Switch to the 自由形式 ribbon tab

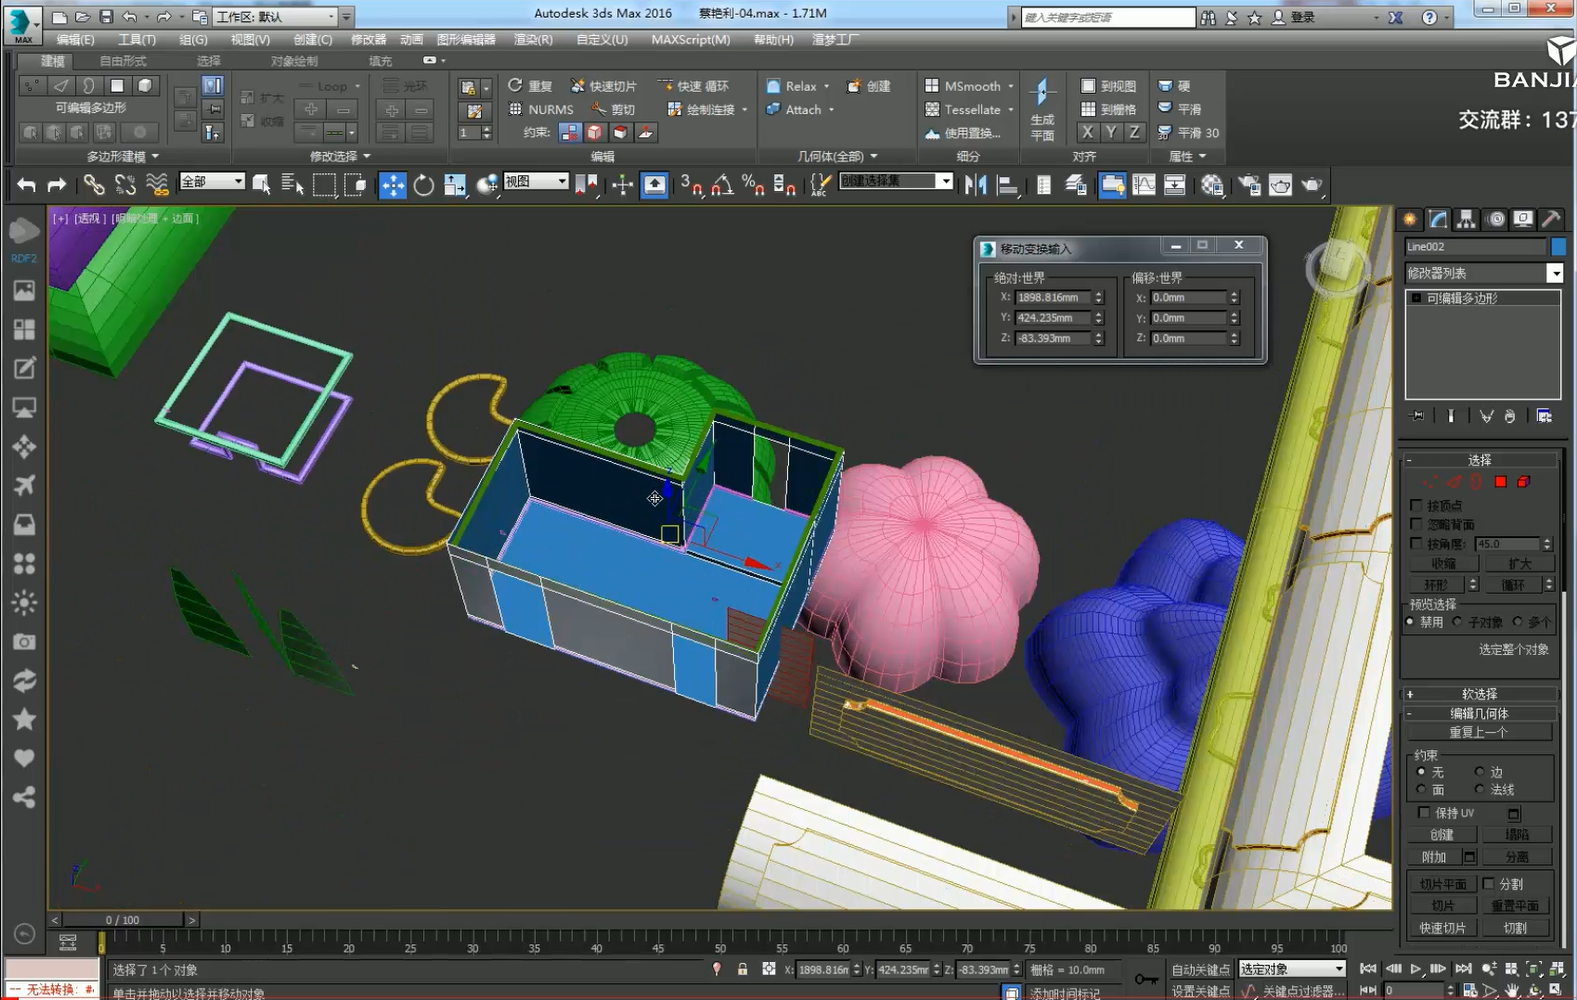click(x=123, y=61)
